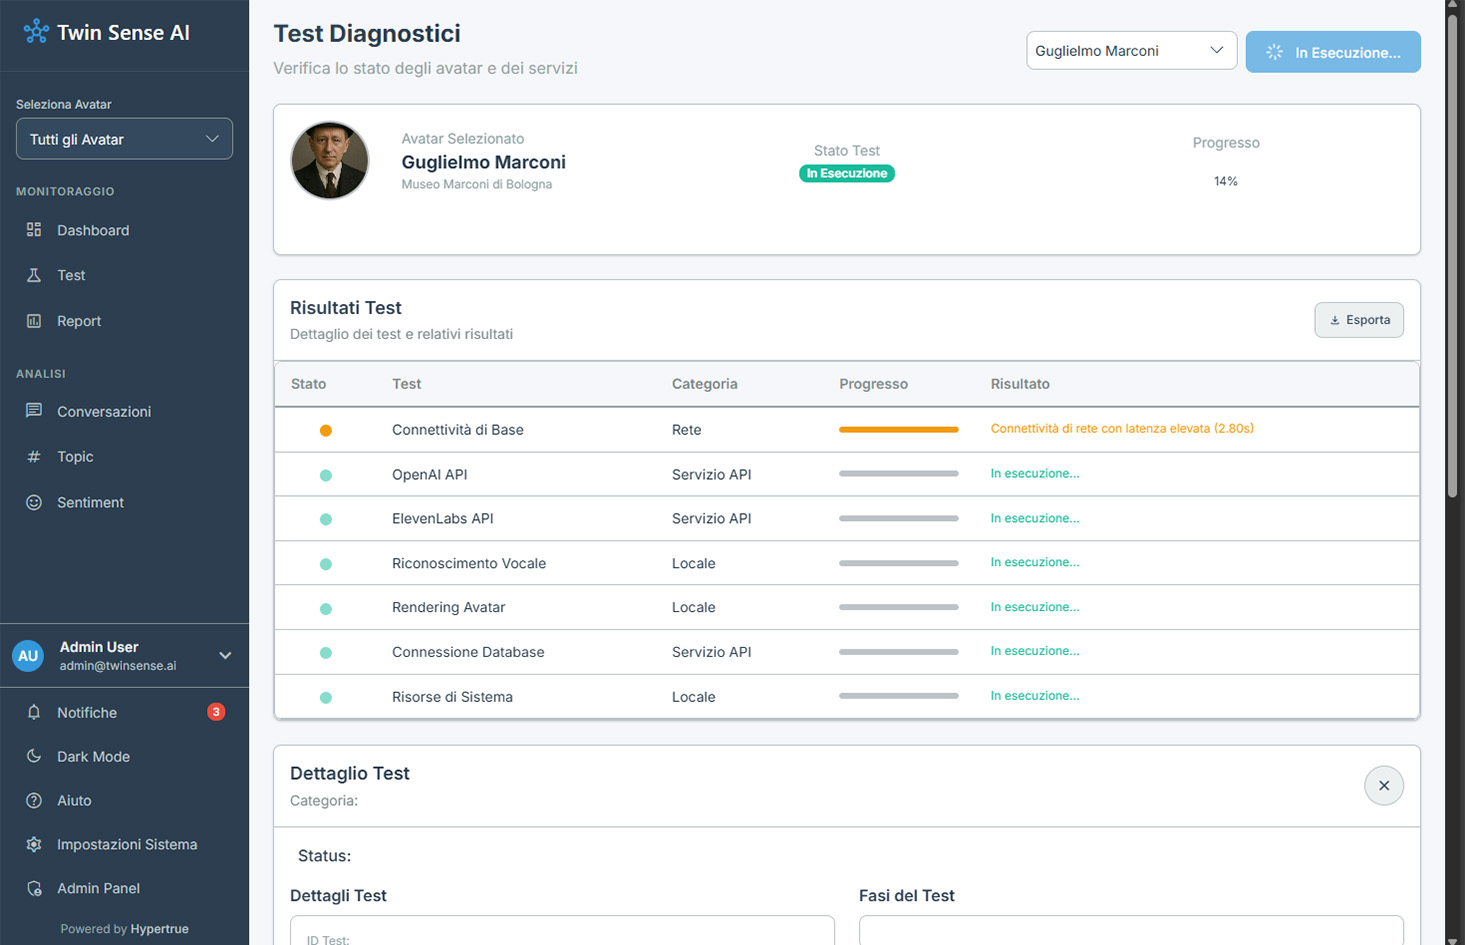Open the Admin Panel menu item
This screenshot has height=945, width=1465.
pos(98,888)
